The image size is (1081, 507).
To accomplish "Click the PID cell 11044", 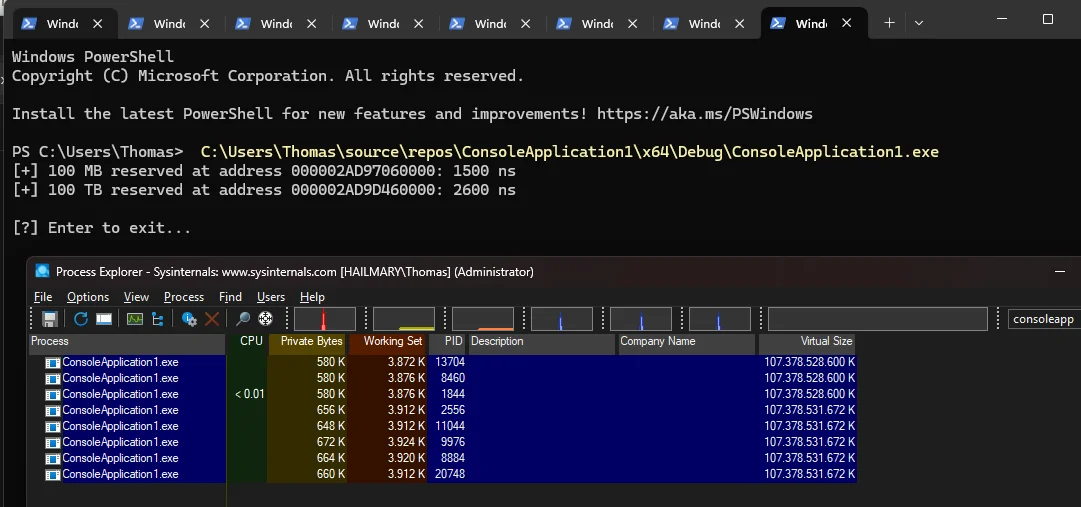I will click(x=449, y=426).
